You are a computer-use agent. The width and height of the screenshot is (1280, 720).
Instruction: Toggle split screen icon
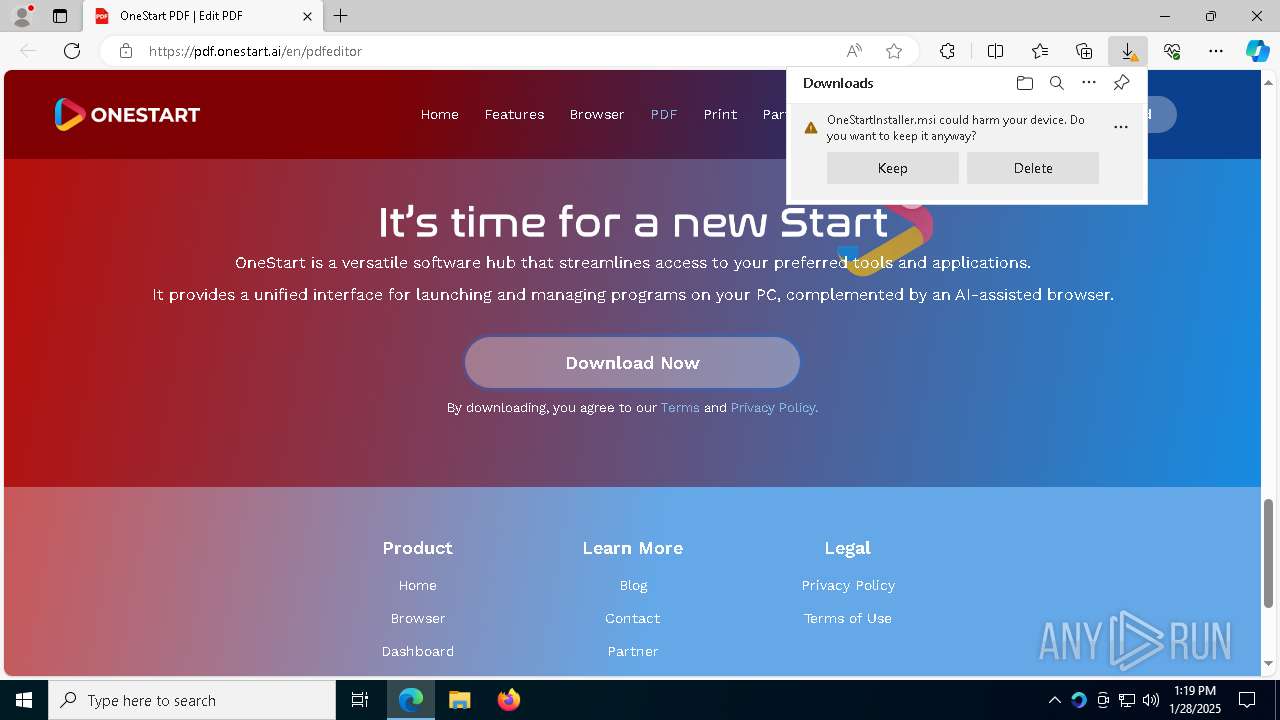click(x=995, y=51)
